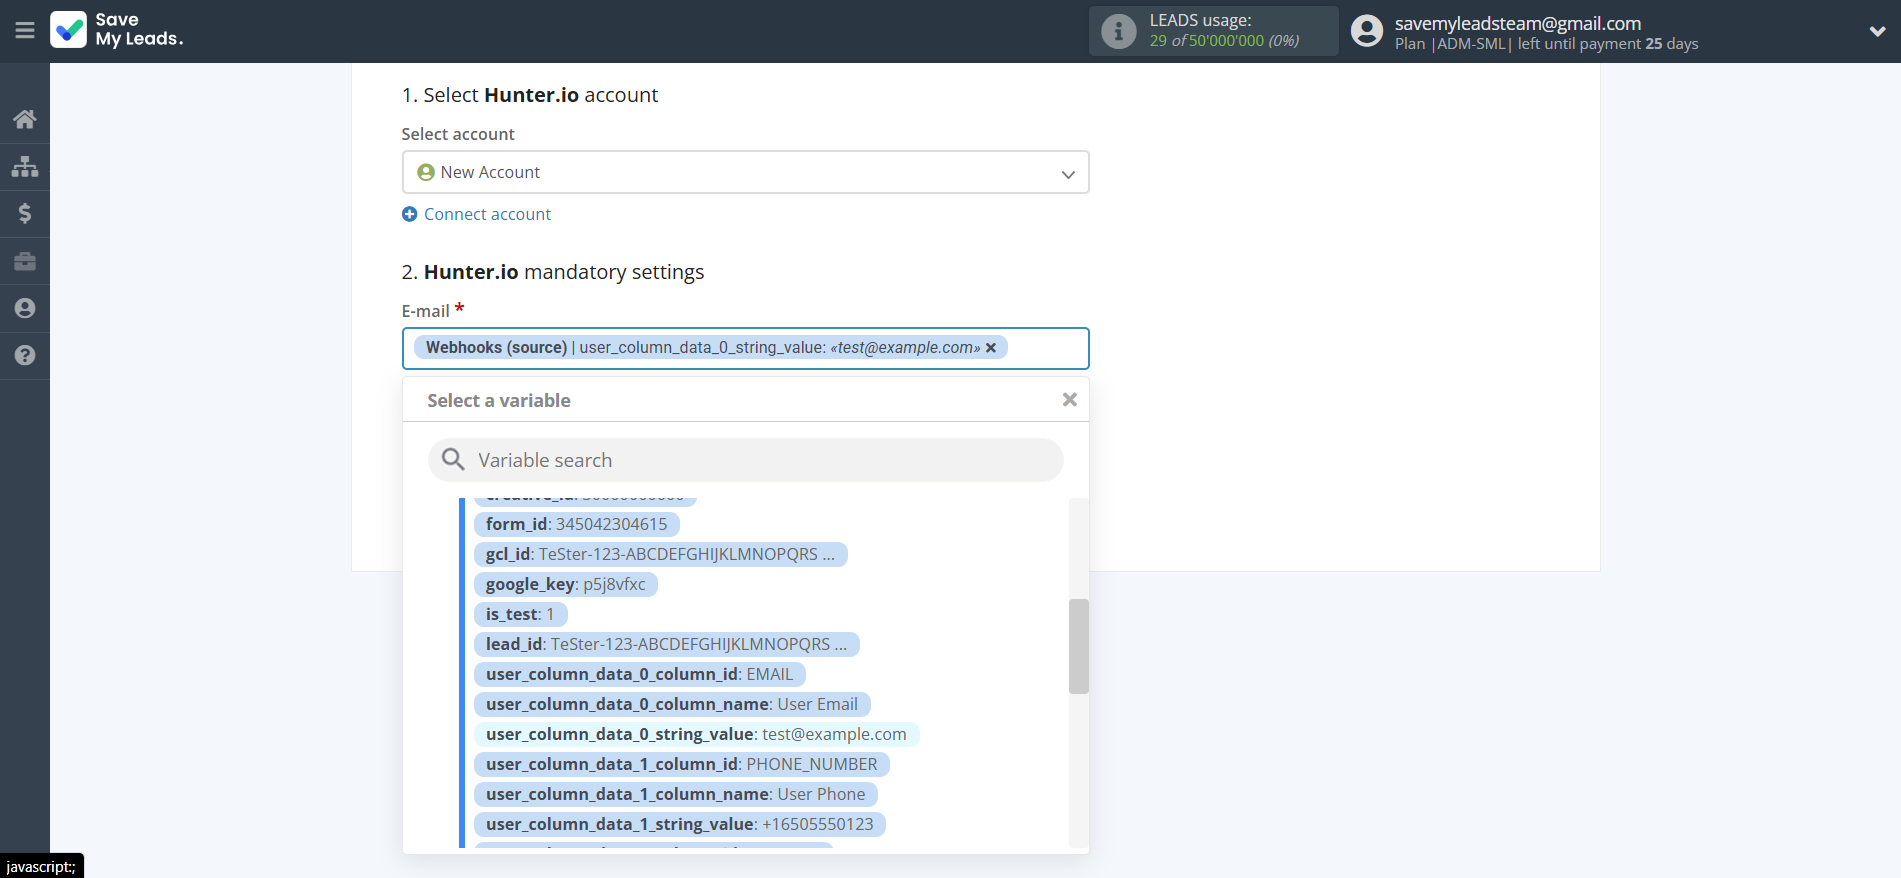Remove the Webhooks email variable tag

pyautogui.click(x=991, y=348)
